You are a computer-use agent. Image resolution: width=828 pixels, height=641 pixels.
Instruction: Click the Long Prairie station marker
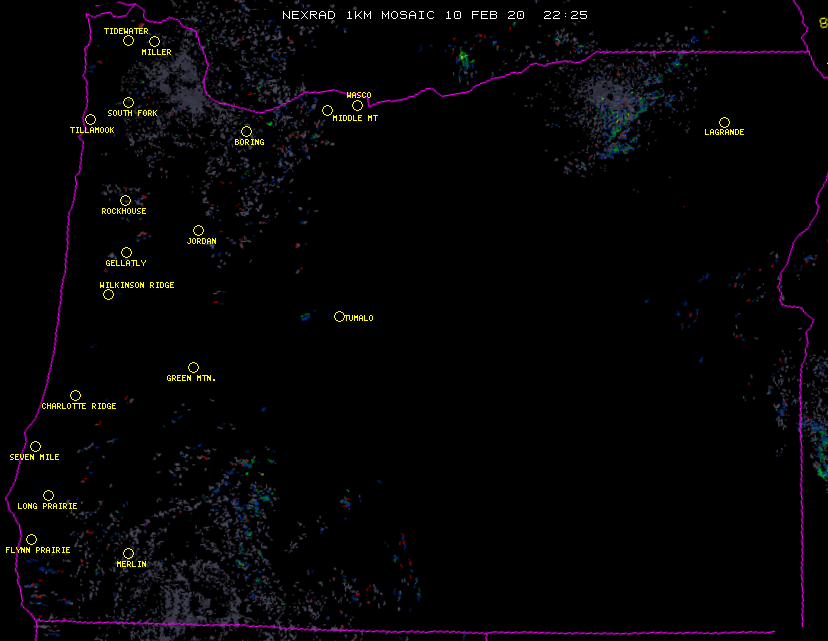[48, 496]
